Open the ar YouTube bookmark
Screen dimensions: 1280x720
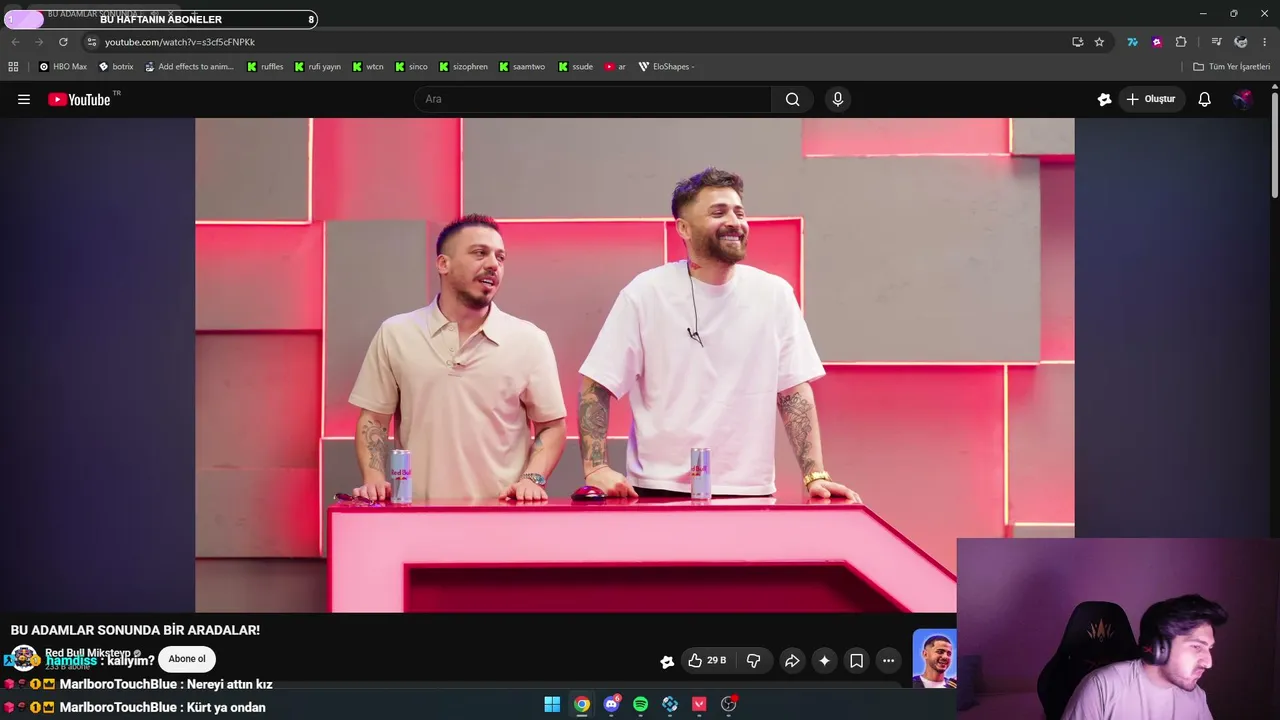tap(615, 67)
